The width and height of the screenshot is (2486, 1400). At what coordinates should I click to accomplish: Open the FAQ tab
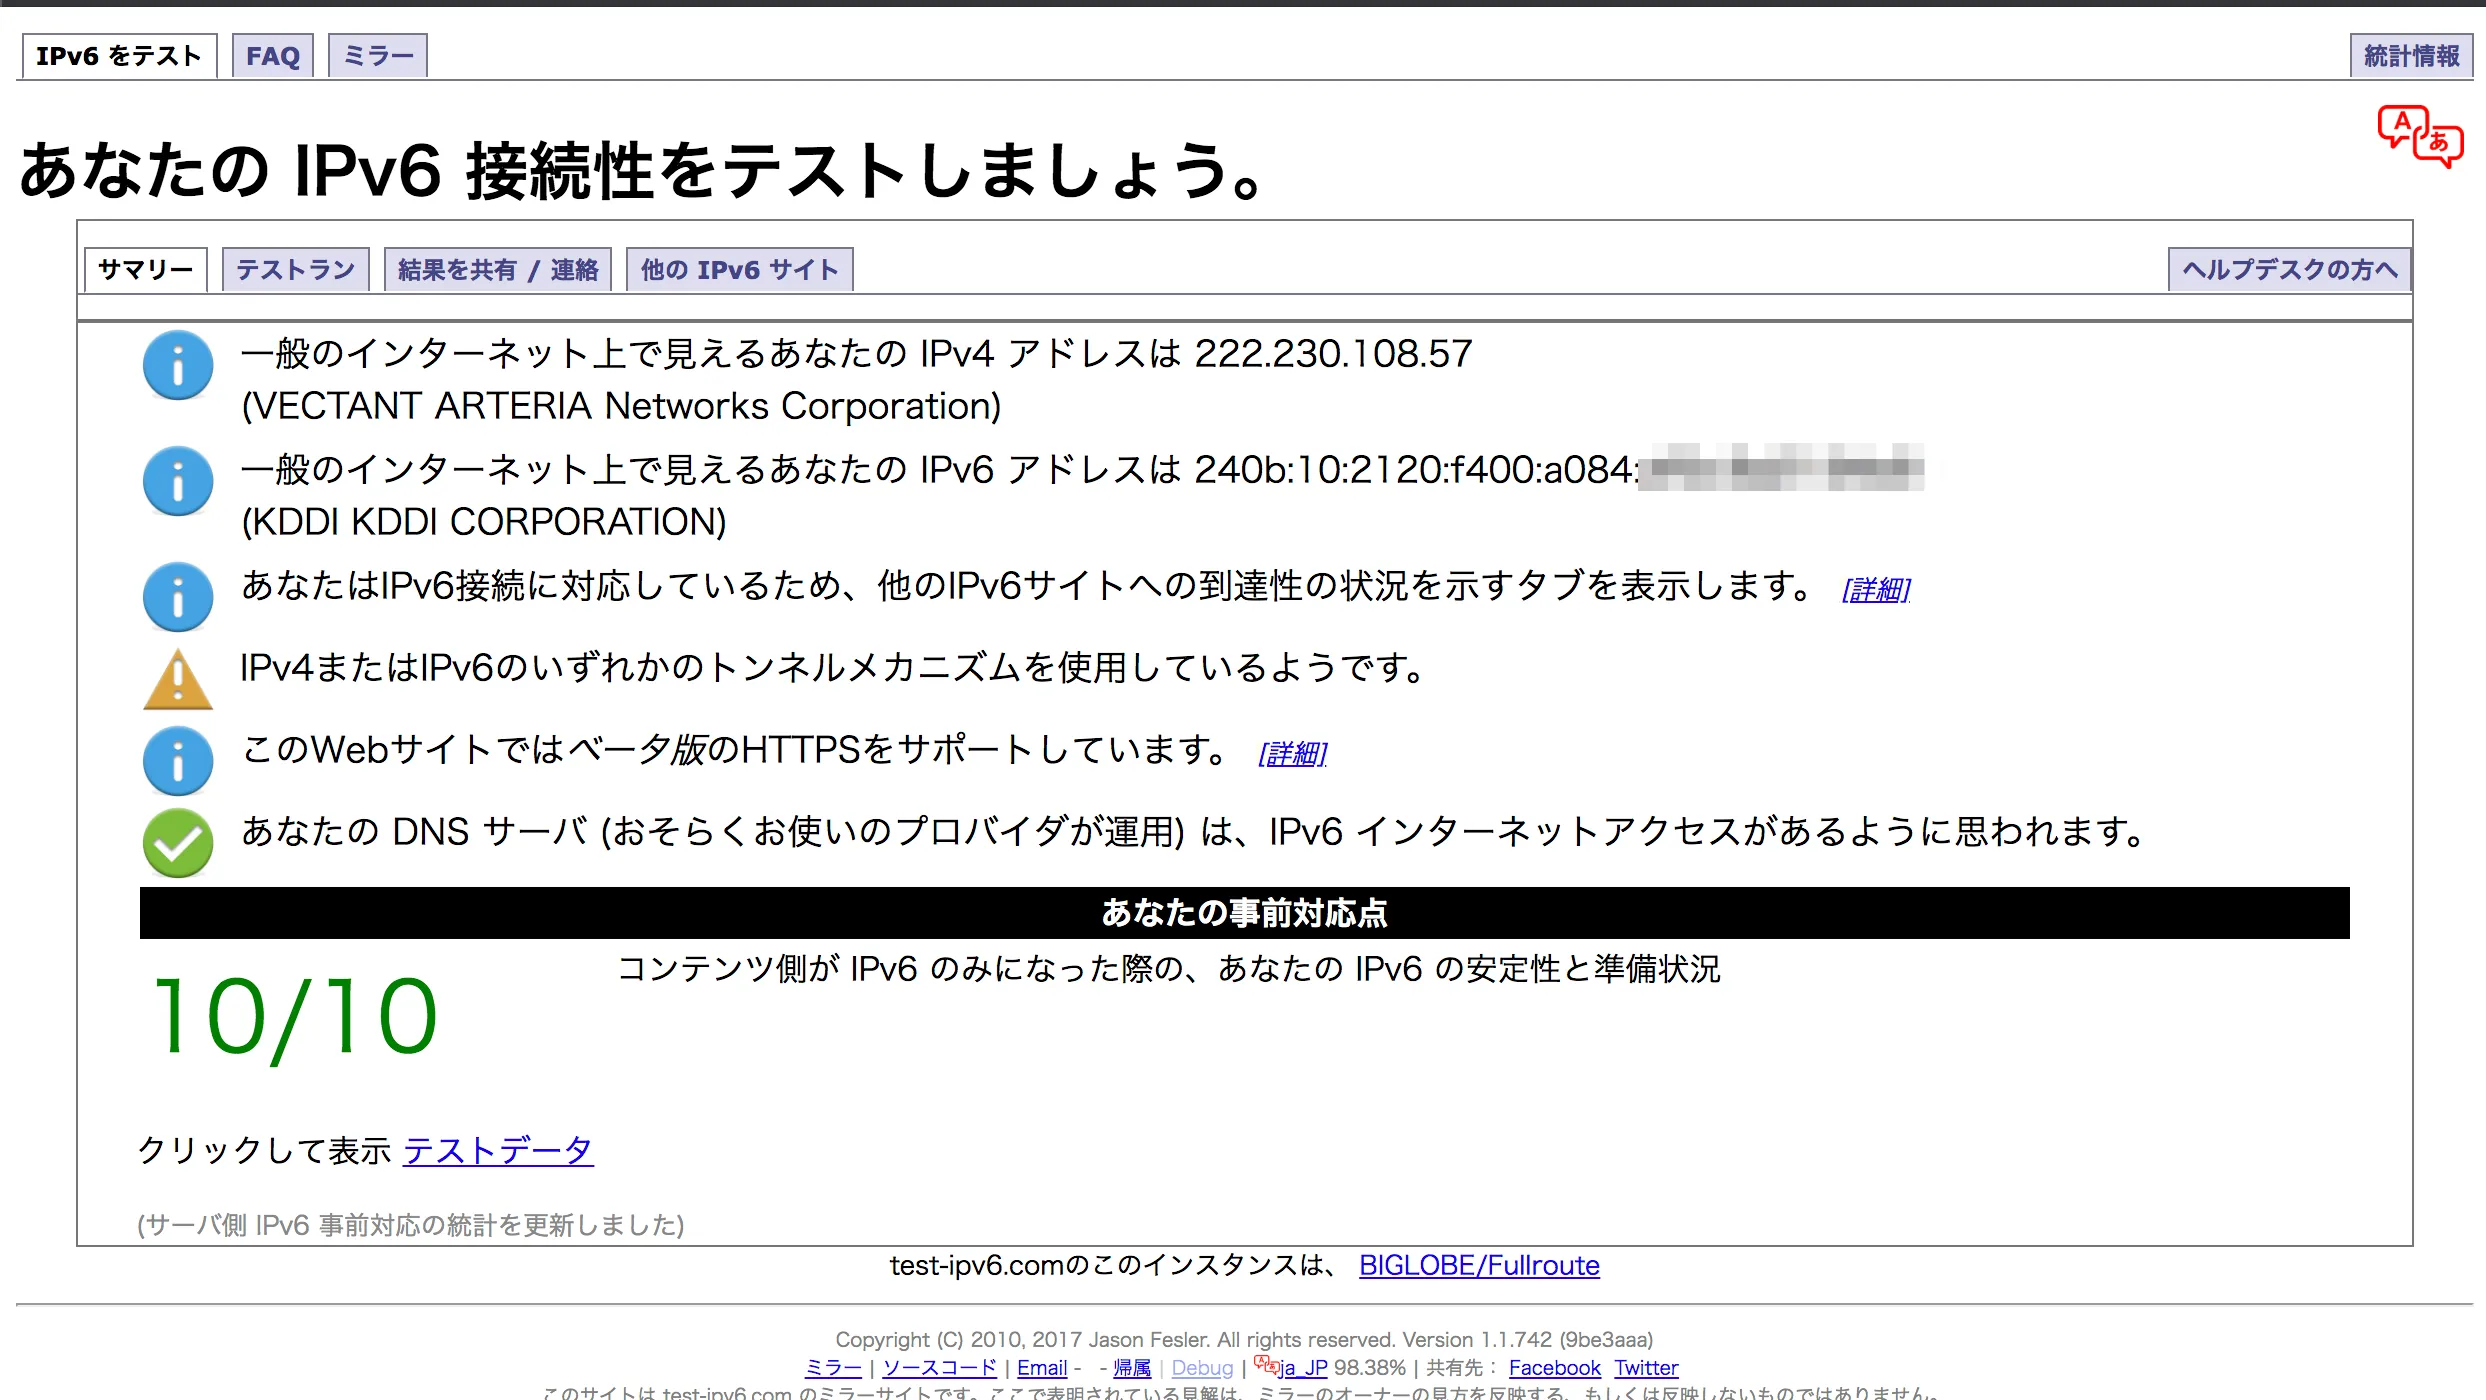pos(273,56)
